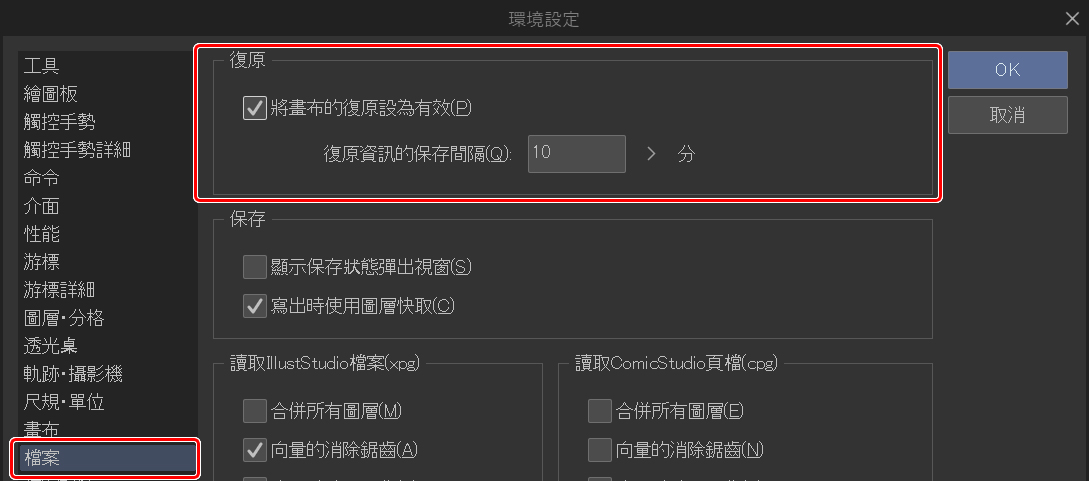Toggle 將畫布的復原設為有效 checkbox
This screenshot has width=1089, height=481.
pos(254,108)
